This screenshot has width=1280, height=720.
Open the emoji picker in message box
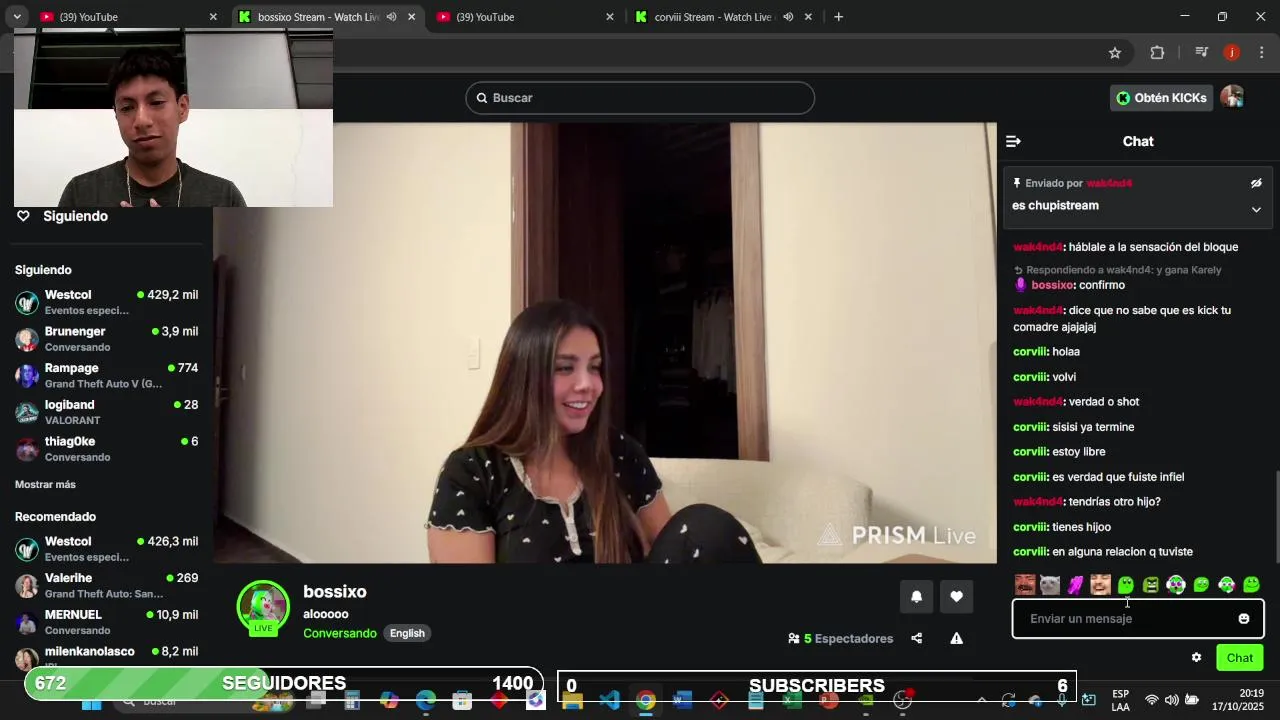click(x=1244, y=619)
